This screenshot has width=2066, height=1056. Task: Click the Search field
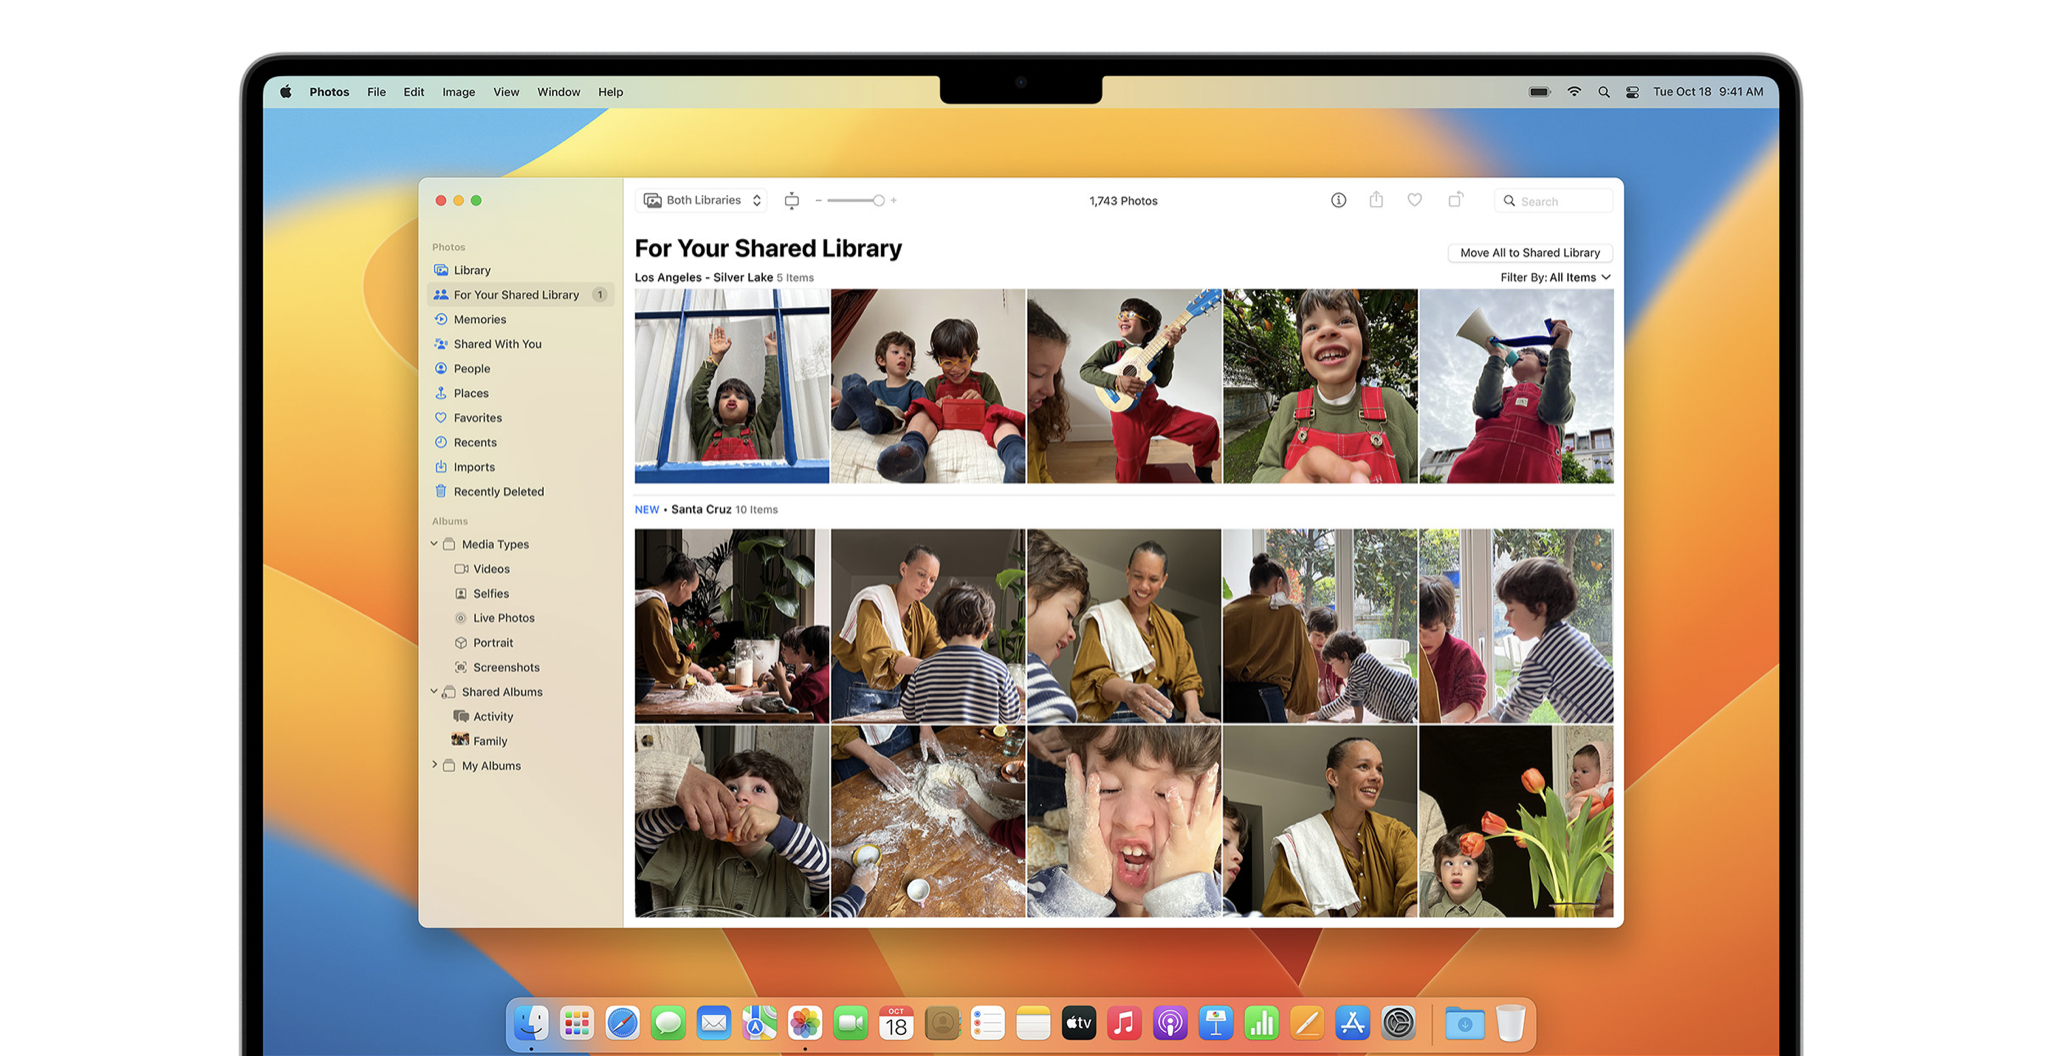1553,201
